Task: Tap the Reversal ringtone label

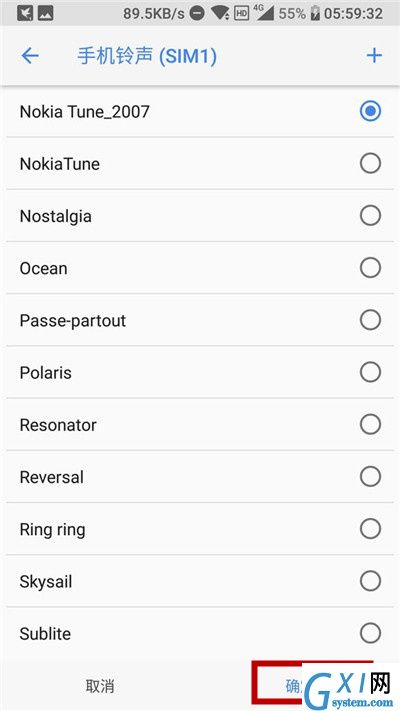Action: coord(52,477)
